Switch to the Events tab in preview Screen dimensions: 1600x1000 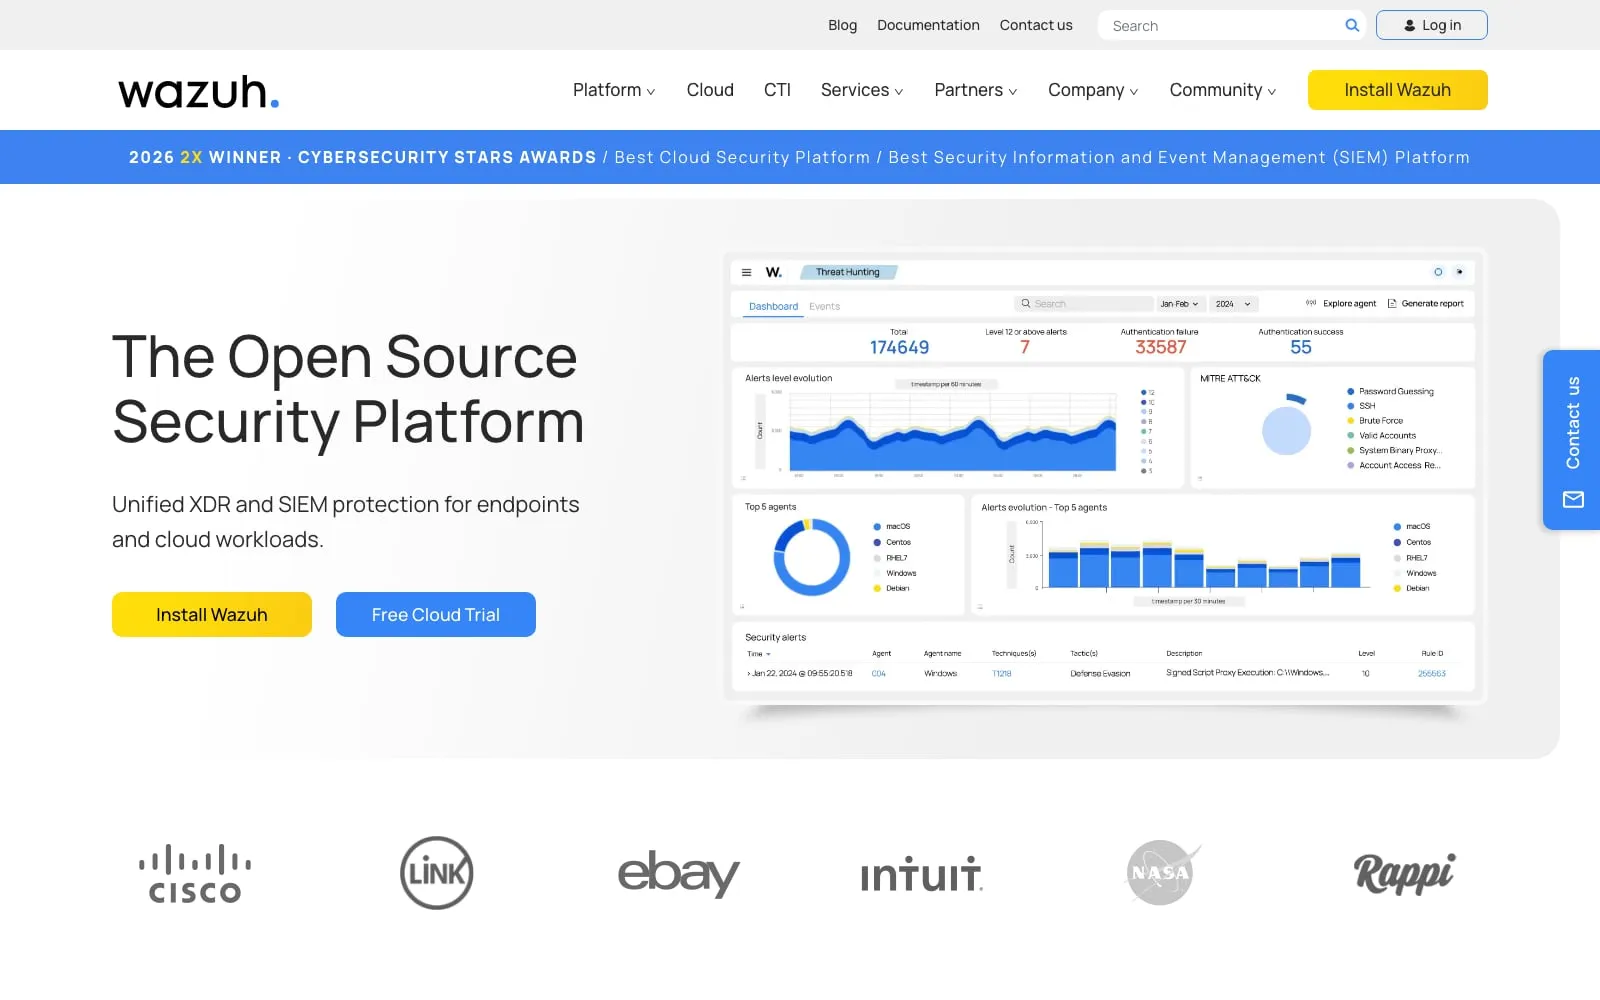824,306
